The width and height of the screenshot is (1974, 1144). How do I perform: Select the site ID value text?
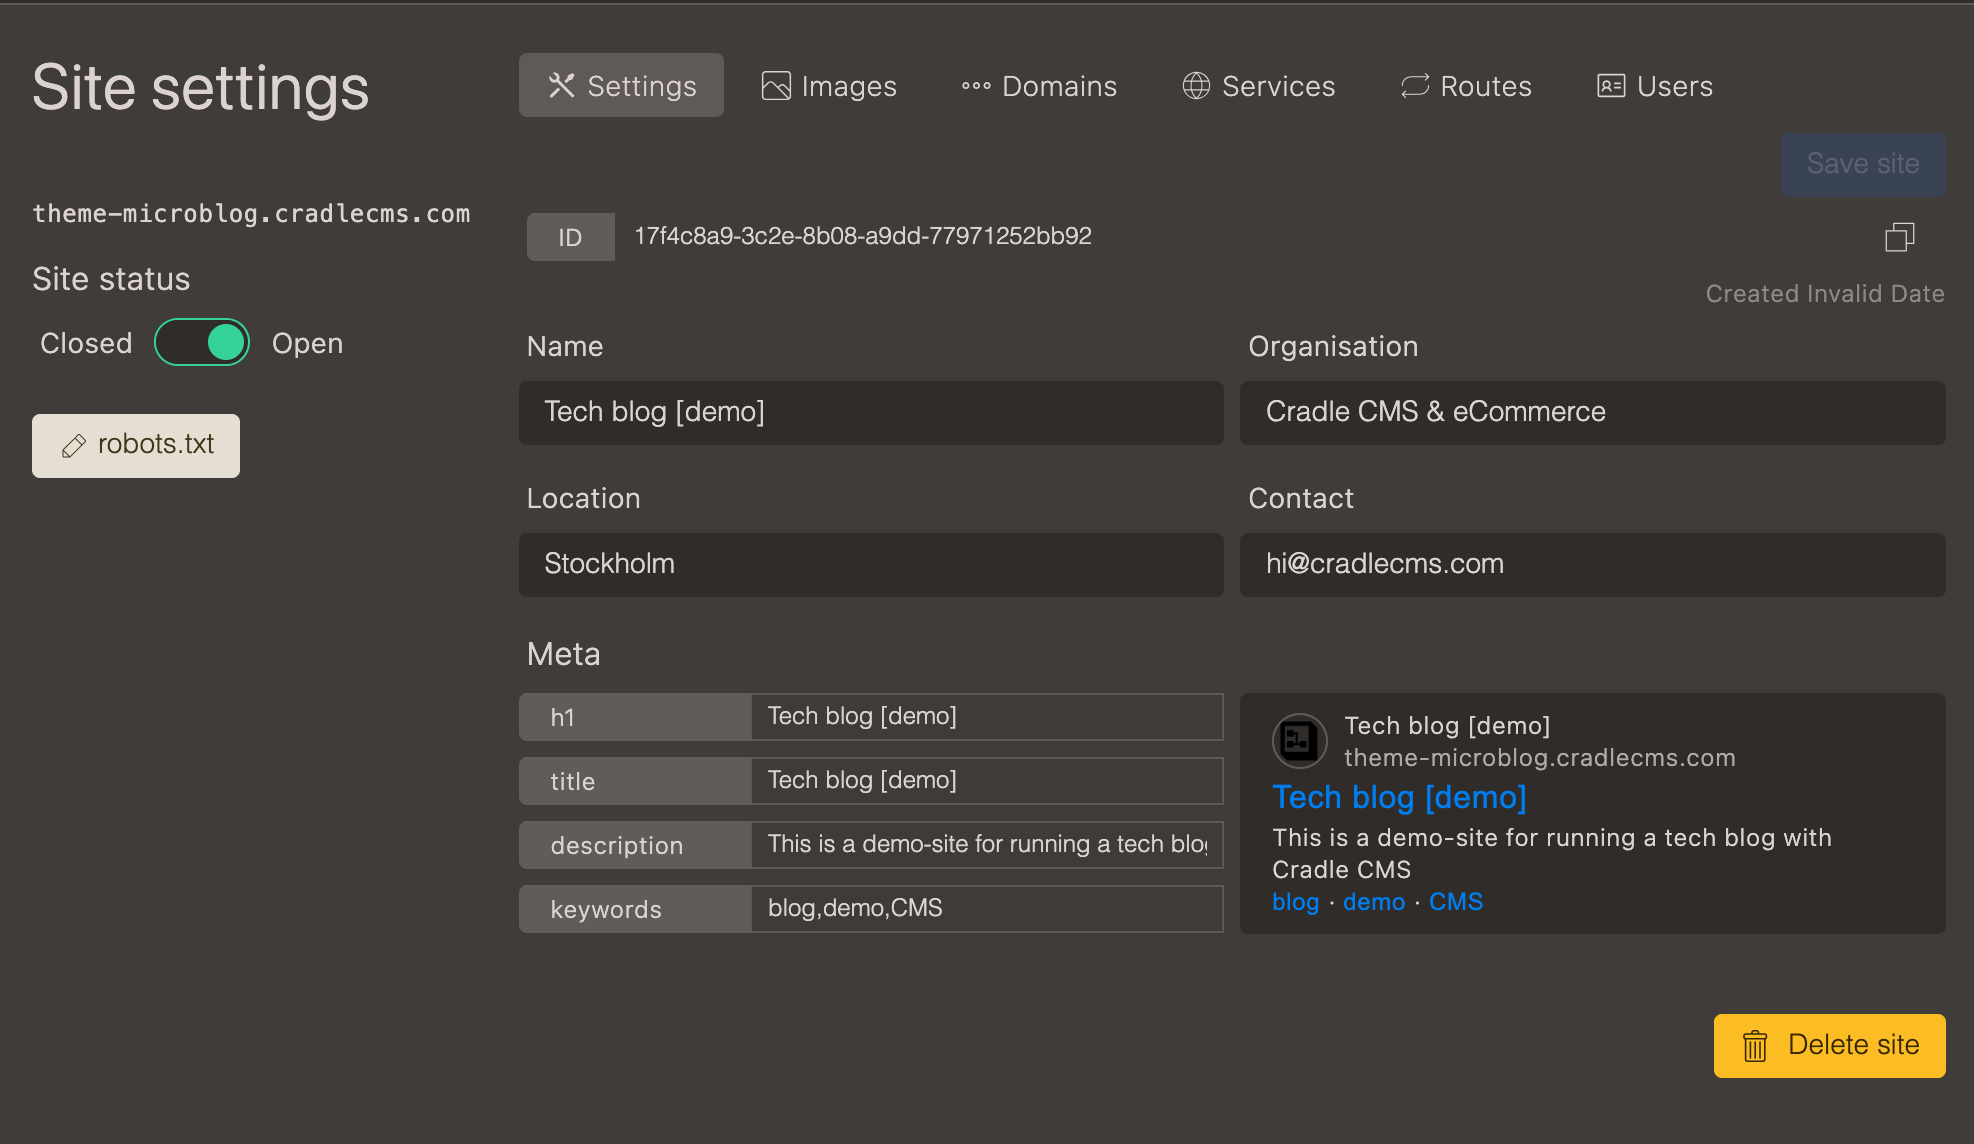click(863, 237)
